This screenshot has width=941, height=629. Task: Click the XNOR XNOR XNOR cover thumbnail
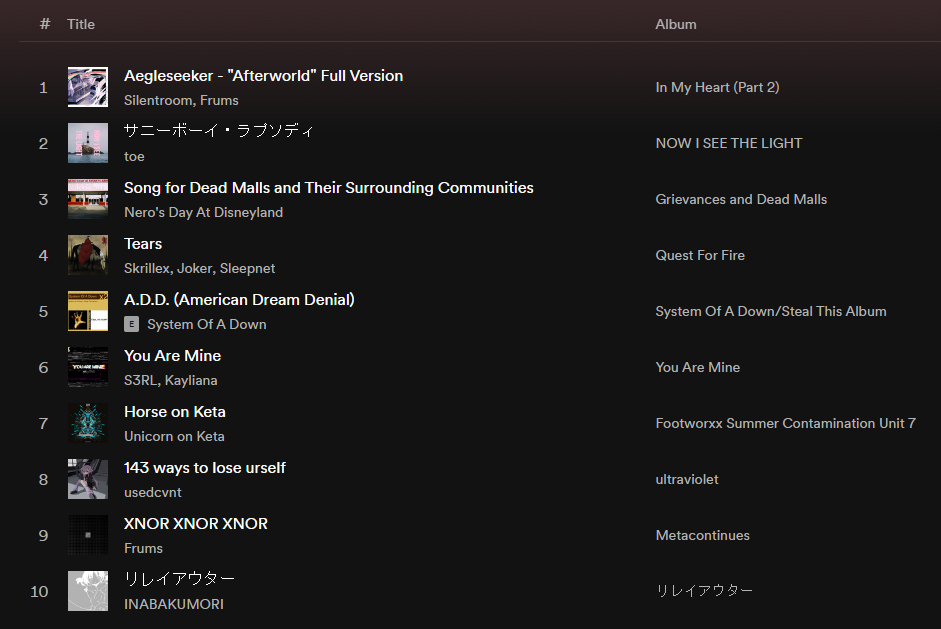[88, 535]
